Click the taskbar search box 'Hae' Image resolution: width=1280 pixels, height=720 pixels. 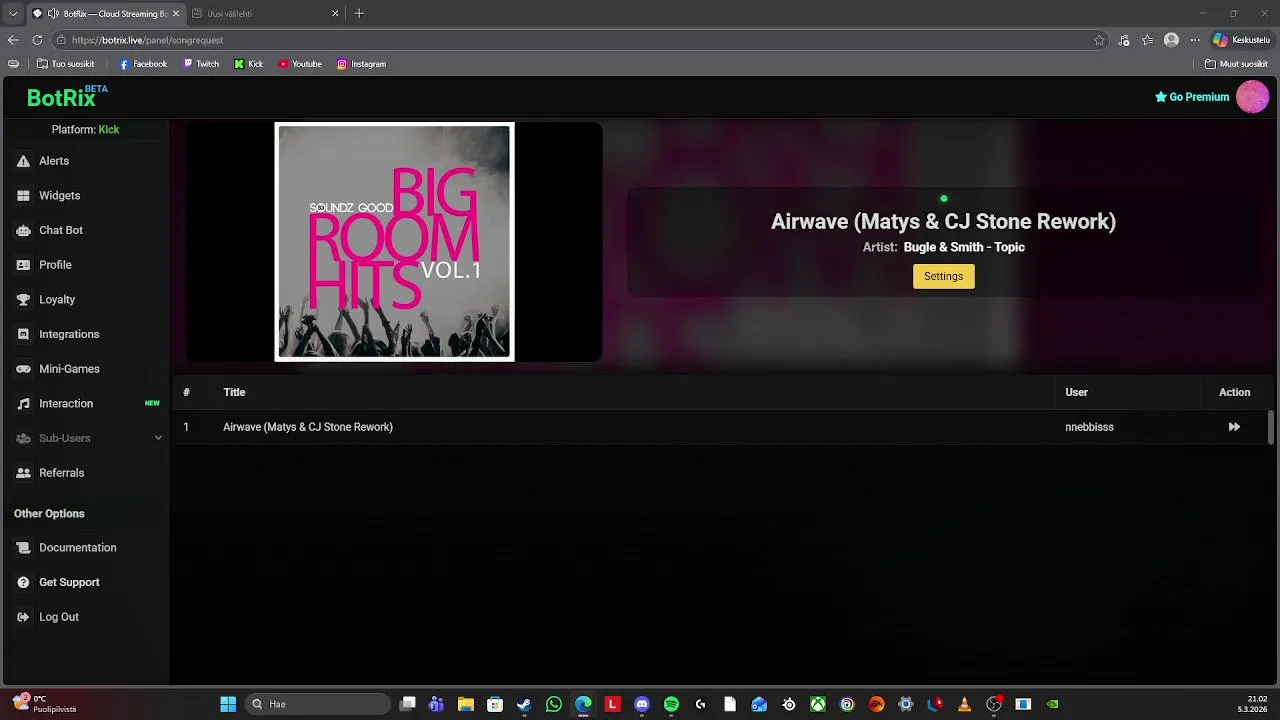pyautogui.click(x=318, y=704)
